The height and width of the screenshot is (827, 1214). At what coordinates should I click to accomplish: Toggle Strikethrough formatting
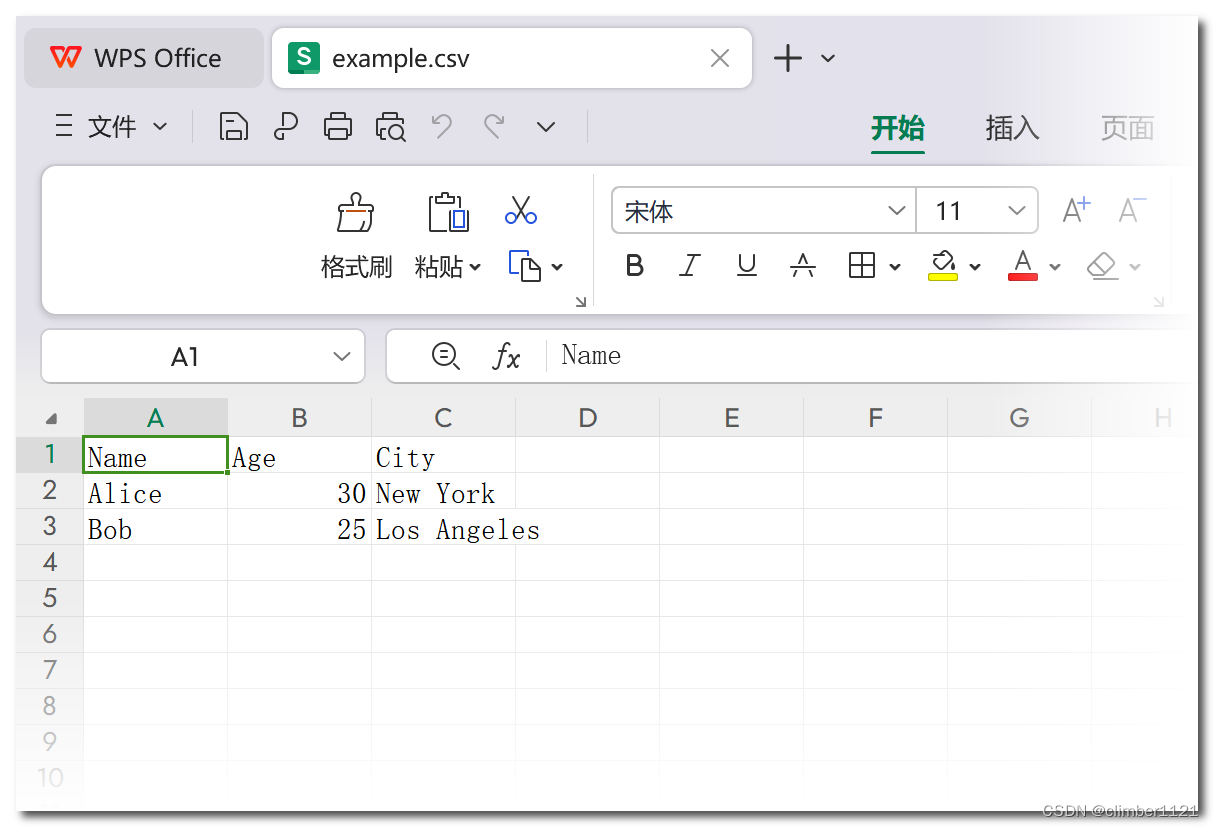pyautogui.click(x=803, y=265)
